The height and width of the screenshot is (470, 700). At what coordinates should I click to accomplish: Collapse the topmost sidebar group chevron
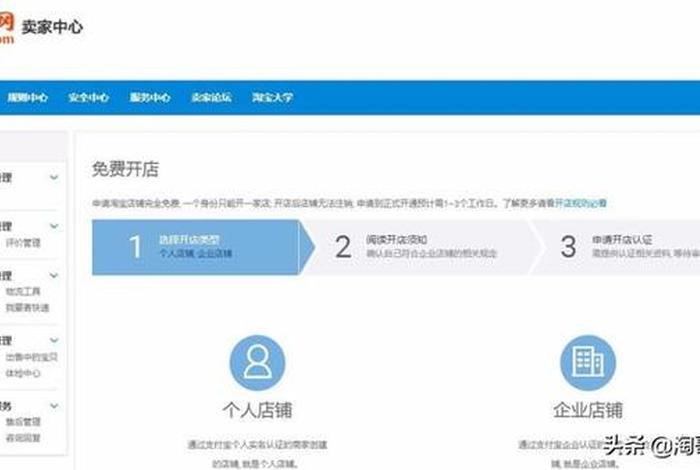pyautogui.click(x=54, y=177)
